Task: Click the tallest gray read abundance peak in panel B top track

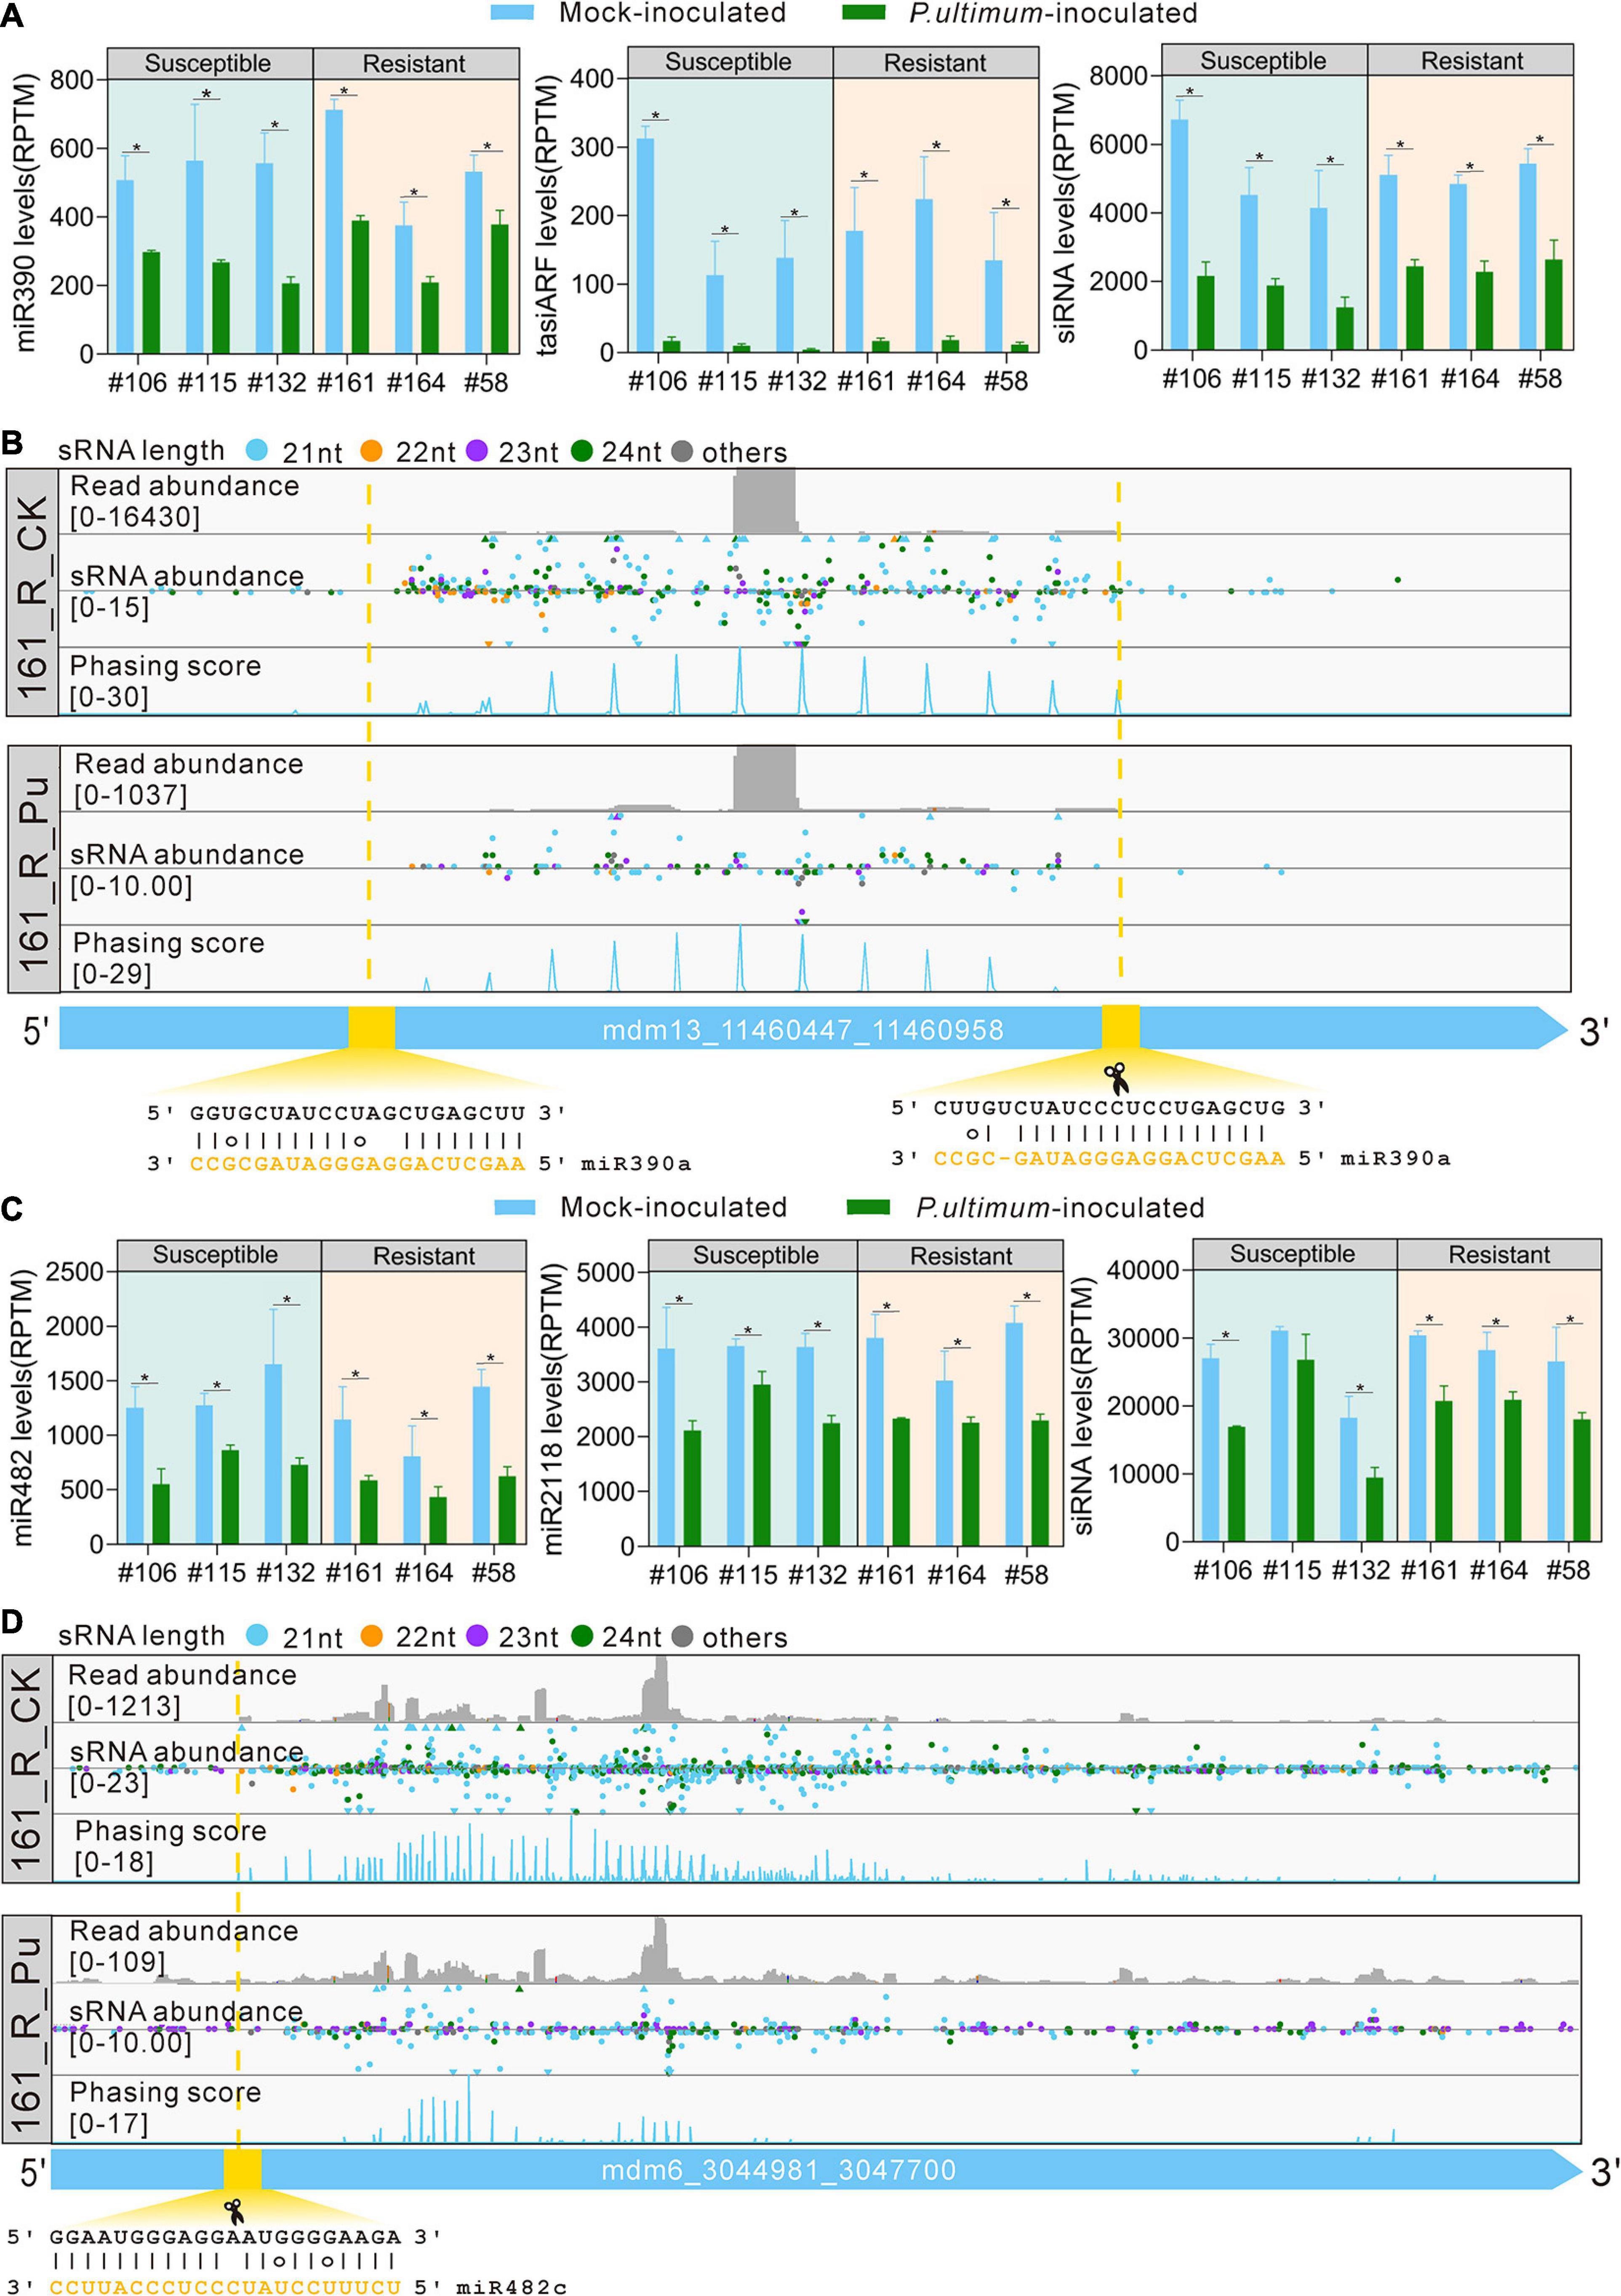Action: pyautogui.click(x=764, y=501)
